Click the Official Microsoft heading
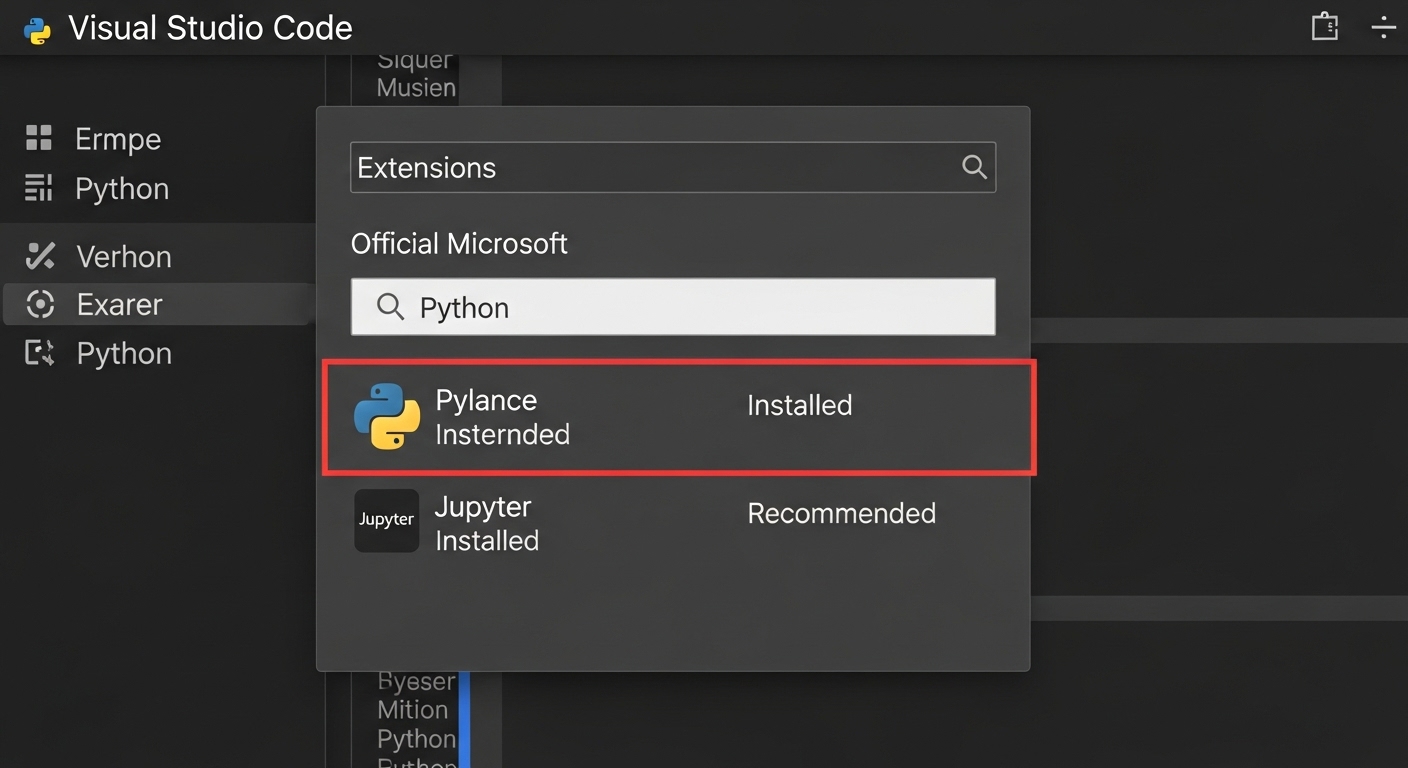1408x768 pixels. coord(459,243)
